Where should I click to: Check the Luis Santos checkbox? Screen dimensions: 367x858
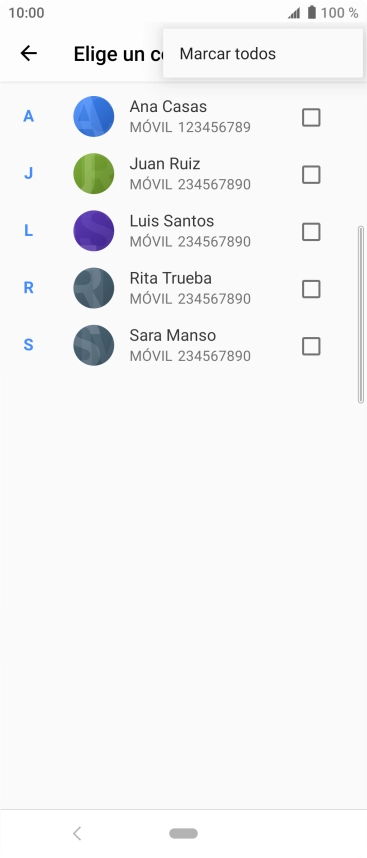pos(311,231)
